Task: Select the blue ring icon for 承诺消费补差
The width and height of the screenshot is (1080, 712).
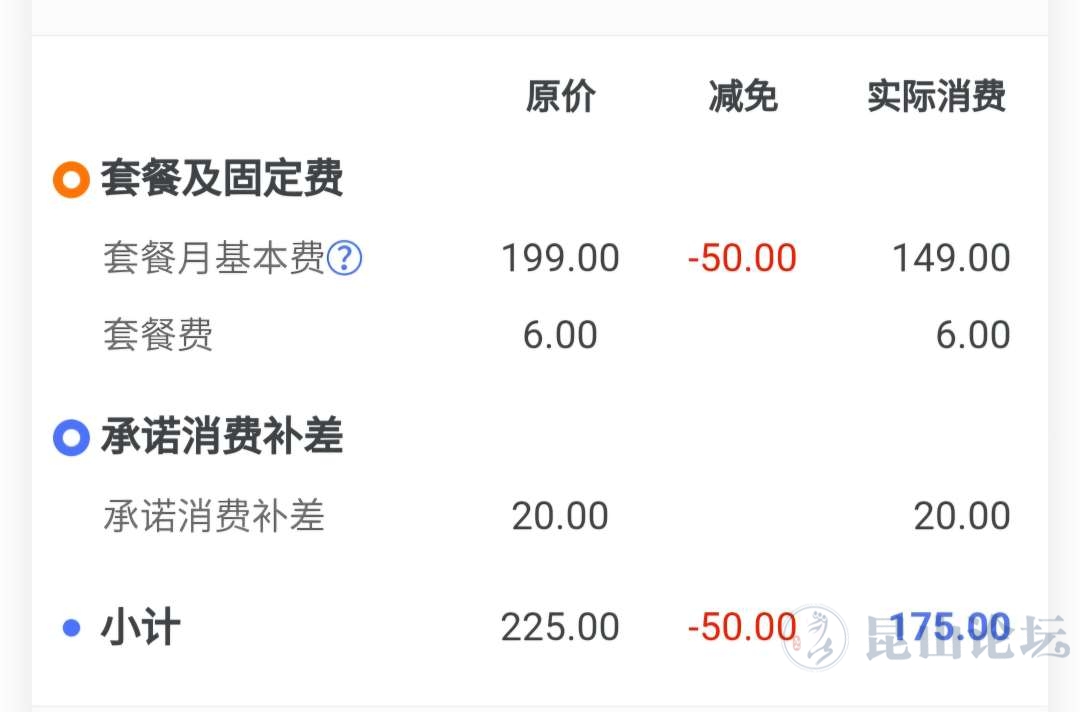Action: [x=72, y=438]
